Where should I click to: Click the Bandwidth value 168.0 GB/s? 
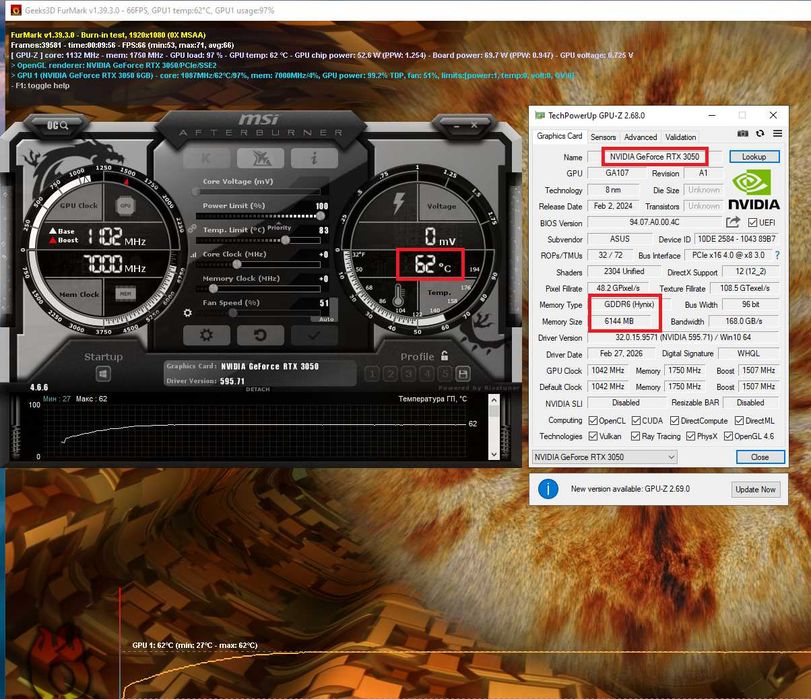coord(743,321)
